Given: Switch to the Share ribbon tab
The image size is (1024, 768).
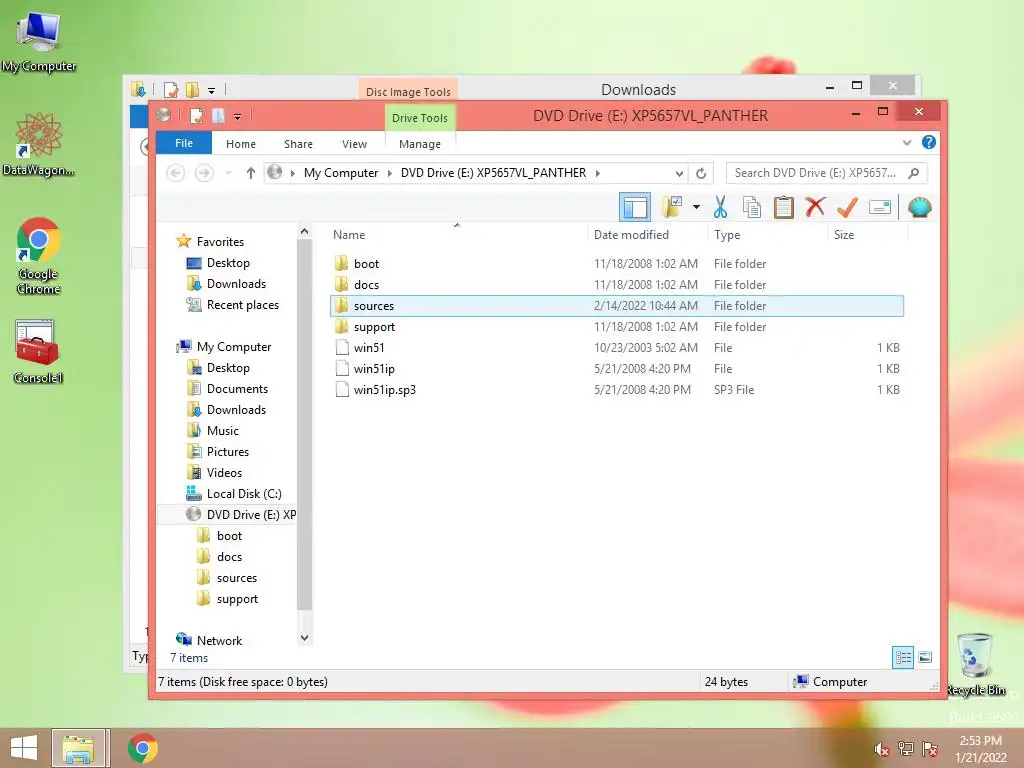Looking at the screenshot, I should tap(298, 144).
